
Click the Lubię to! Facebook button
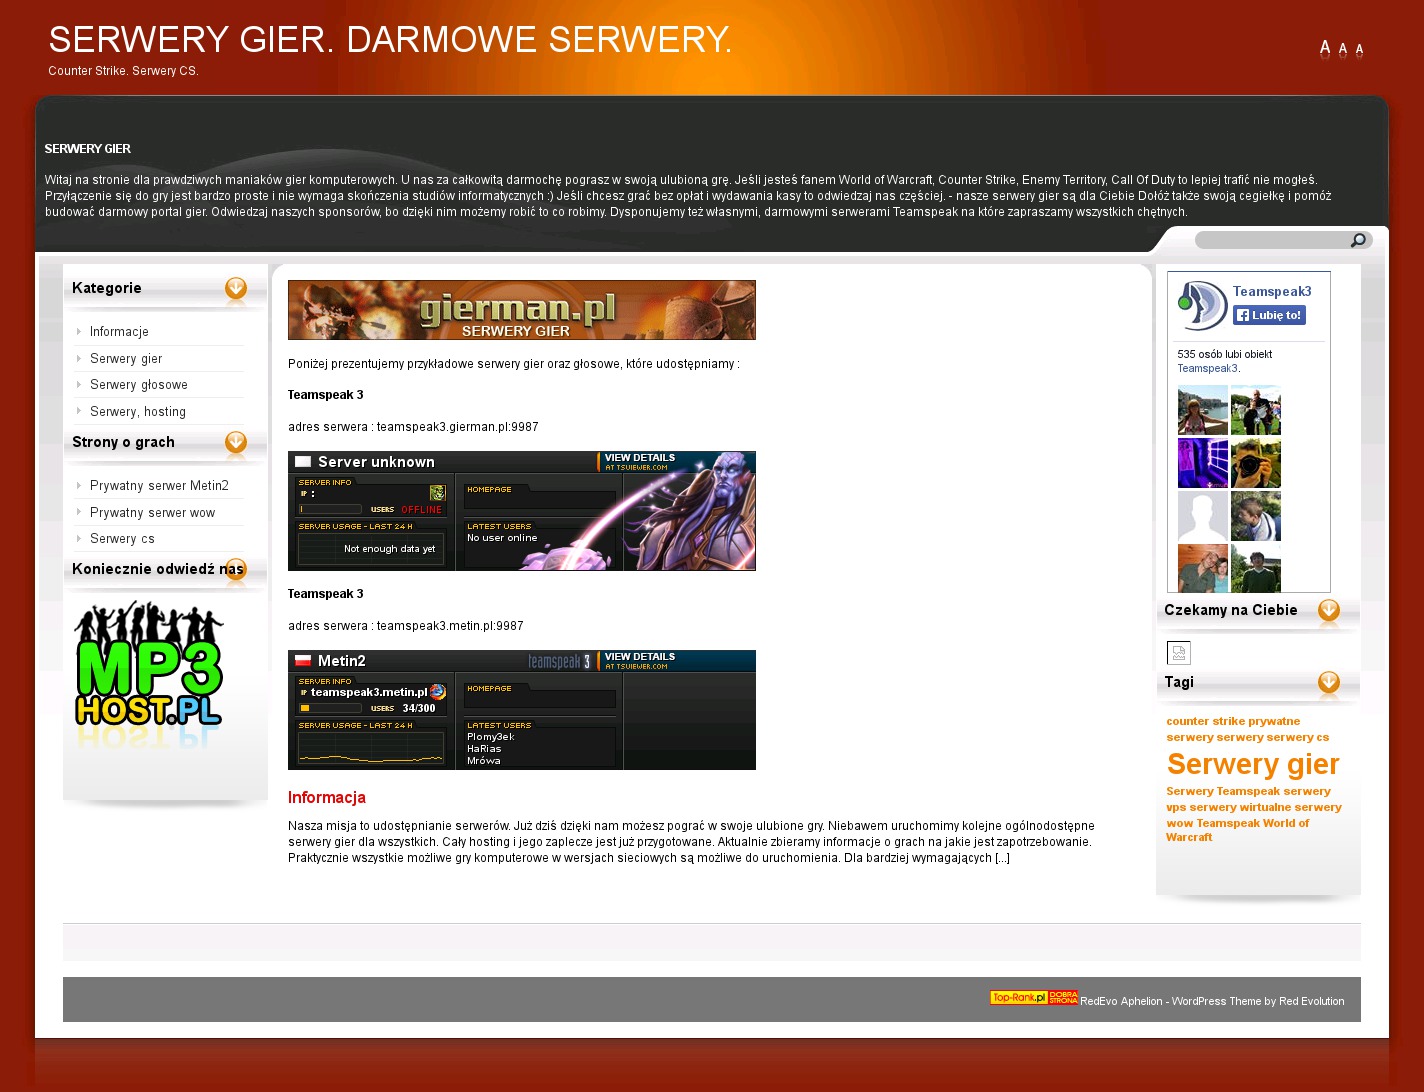1269,315
